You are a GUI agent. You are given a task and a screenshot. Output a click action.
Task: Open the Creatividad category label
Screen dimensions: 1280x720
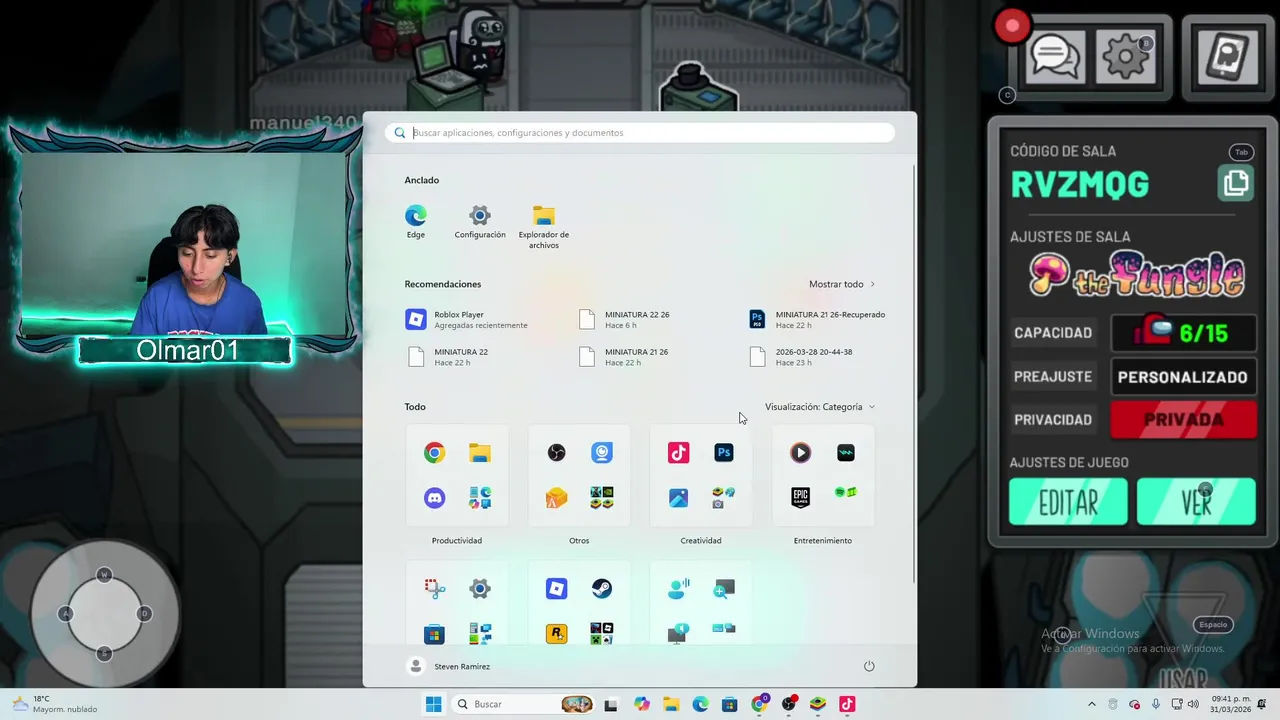click(701, 541)
